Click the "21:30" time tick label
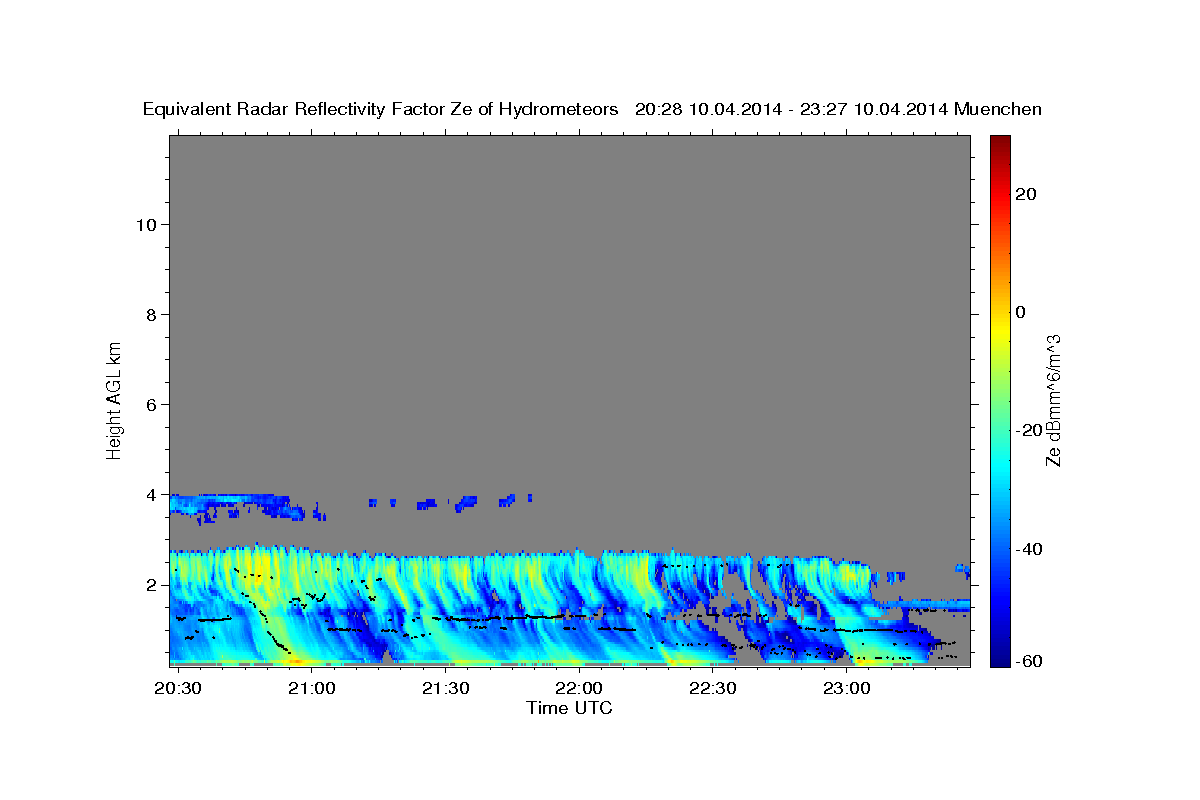This screenshot has height=800, width=1200. tap(445, 689)
